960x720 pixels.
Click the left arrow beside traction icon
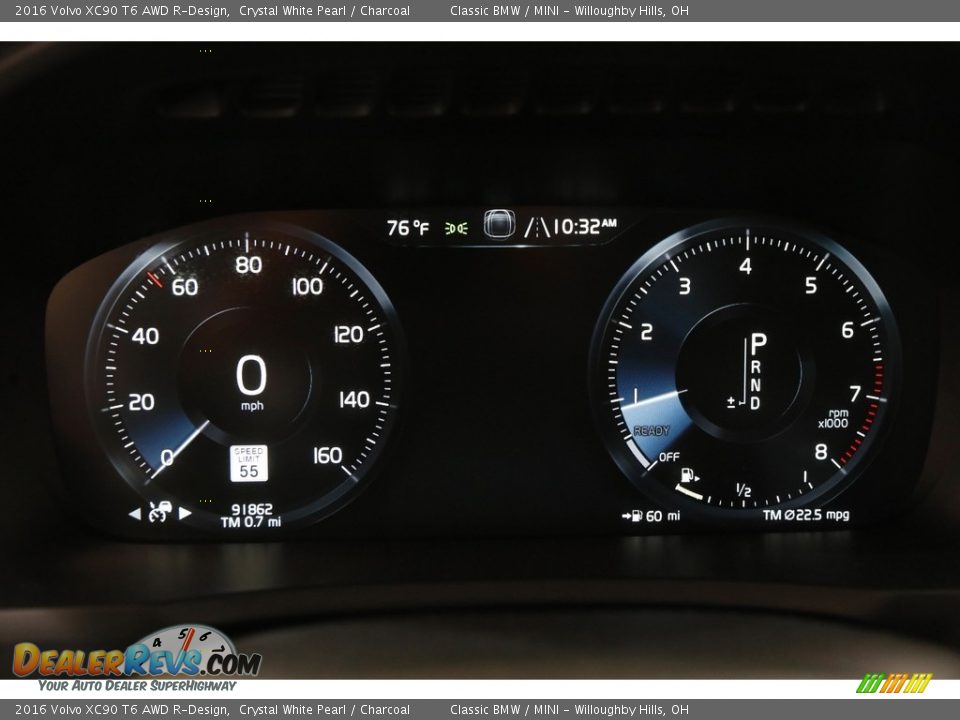(x=135, y=514)
